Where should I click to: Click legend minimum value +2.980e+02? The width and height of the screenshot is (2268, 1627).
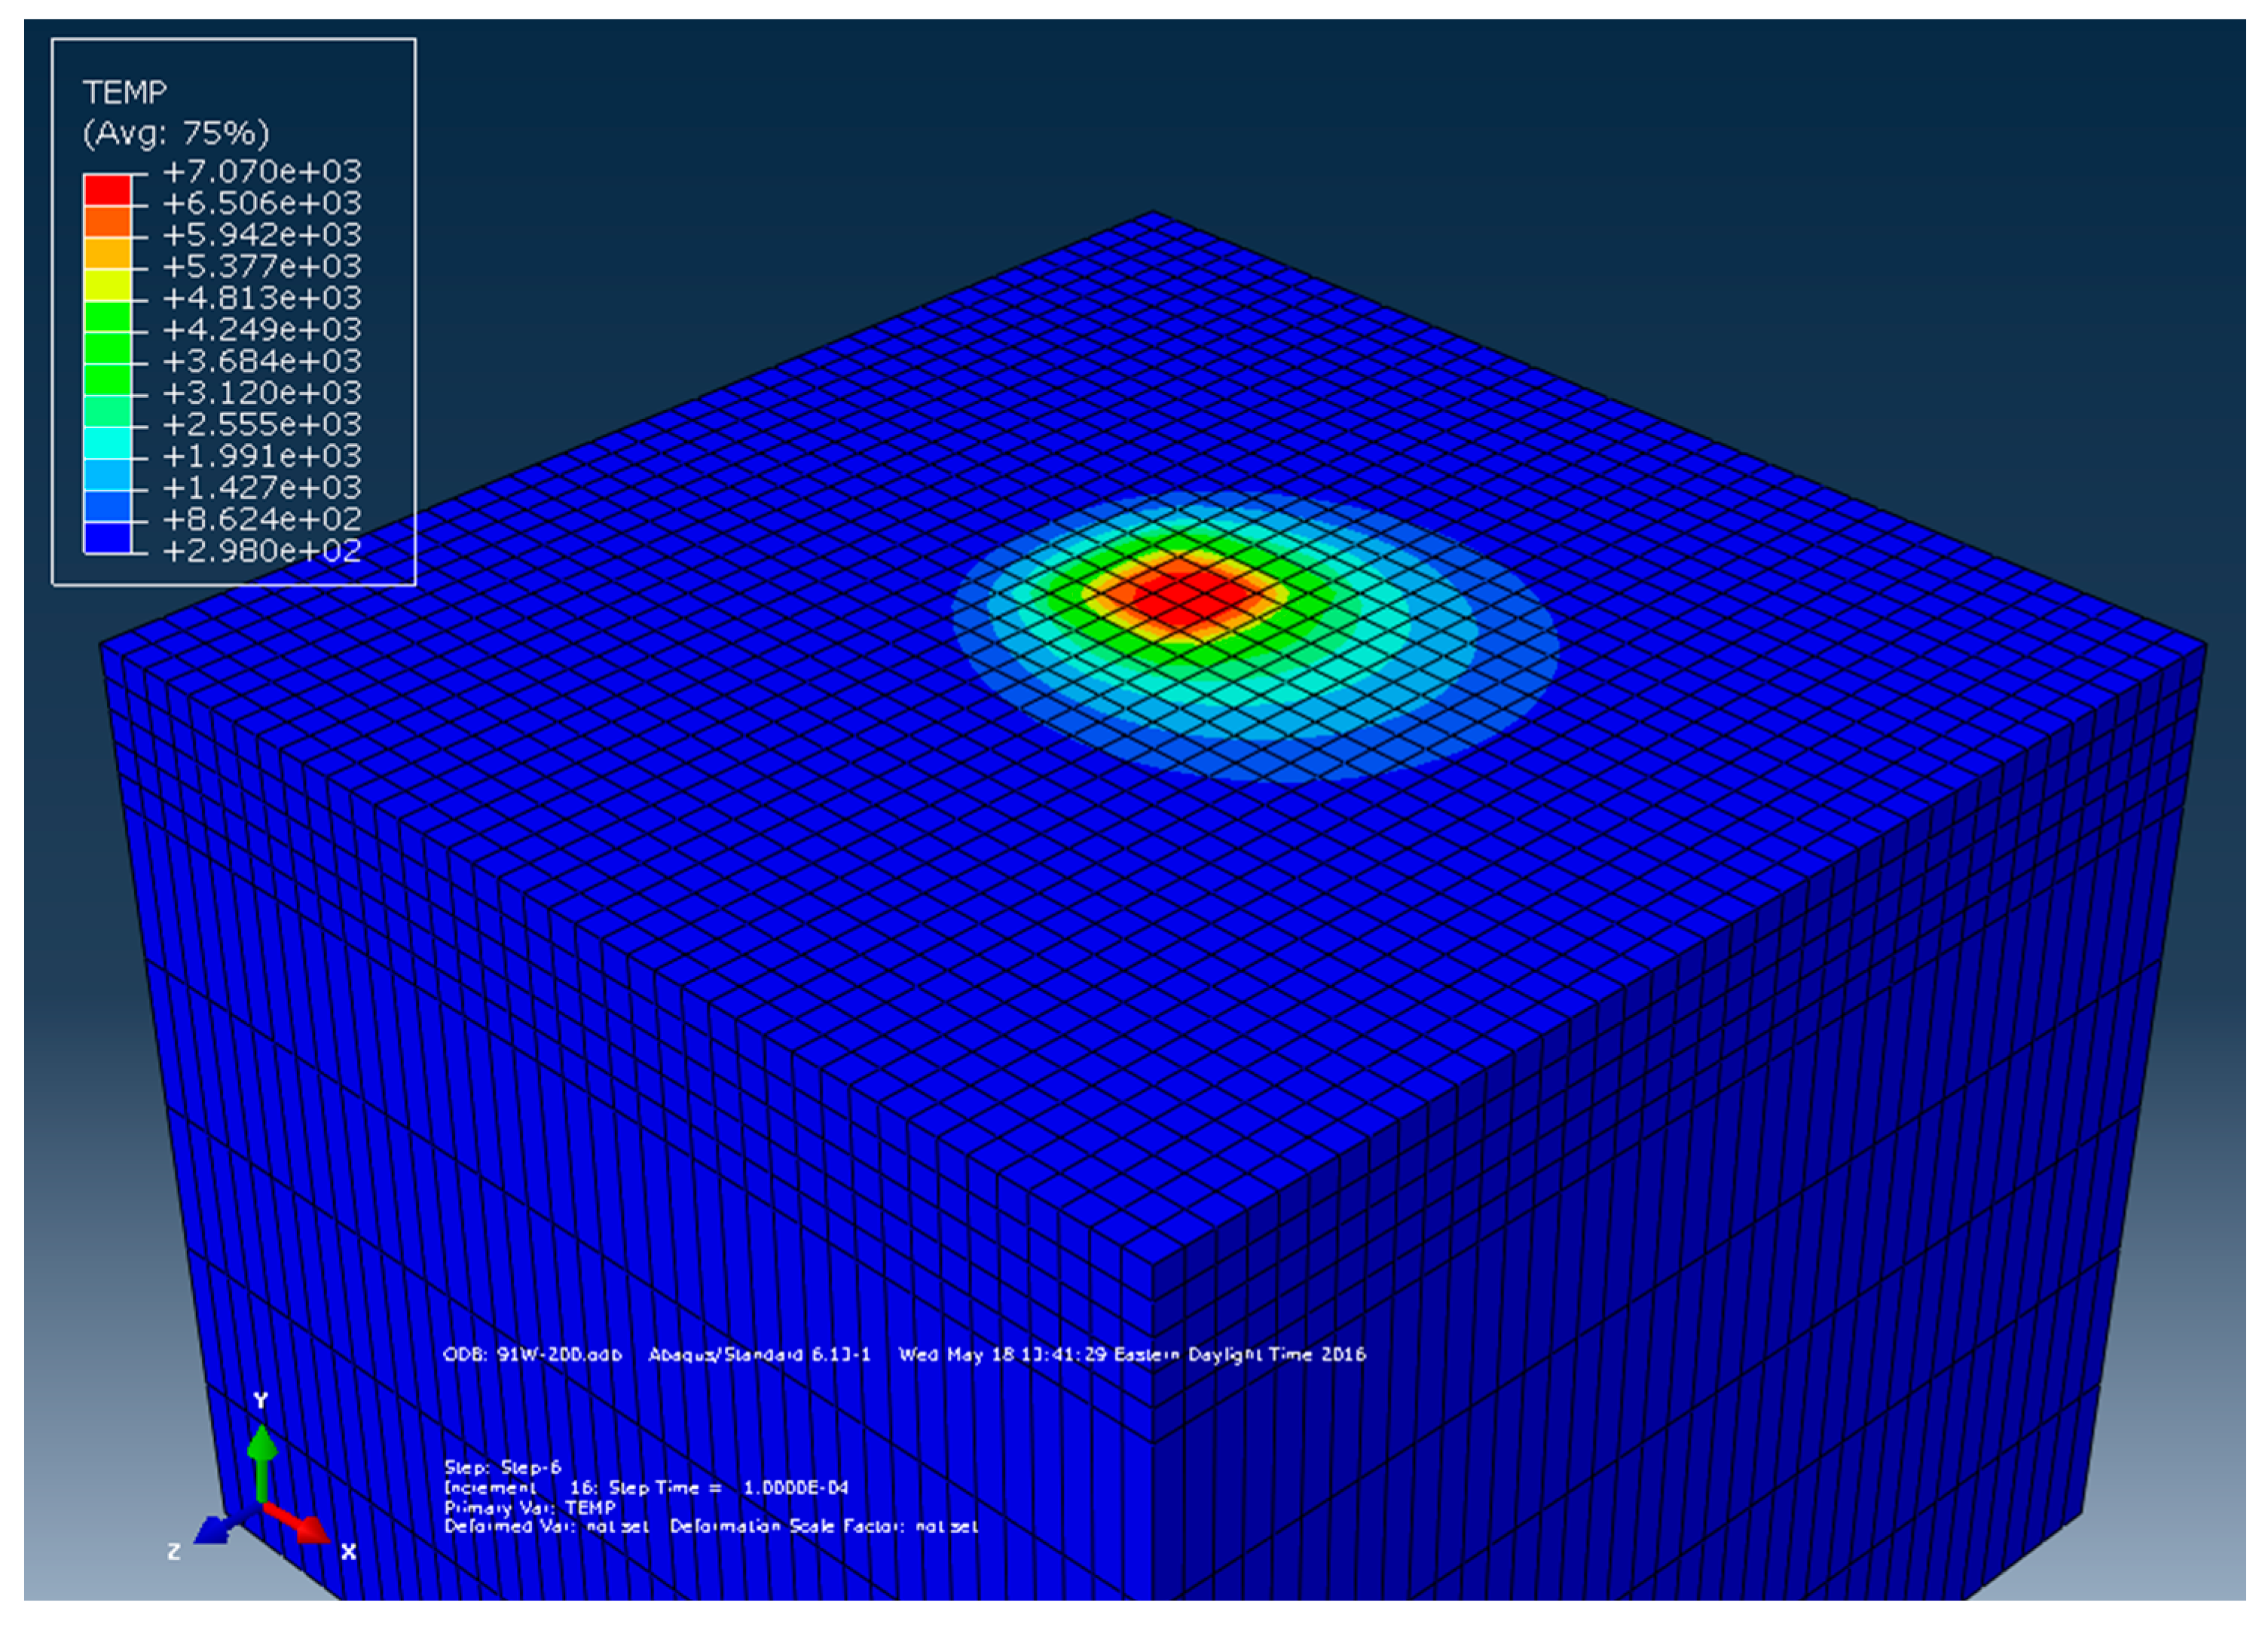[262, 551]
